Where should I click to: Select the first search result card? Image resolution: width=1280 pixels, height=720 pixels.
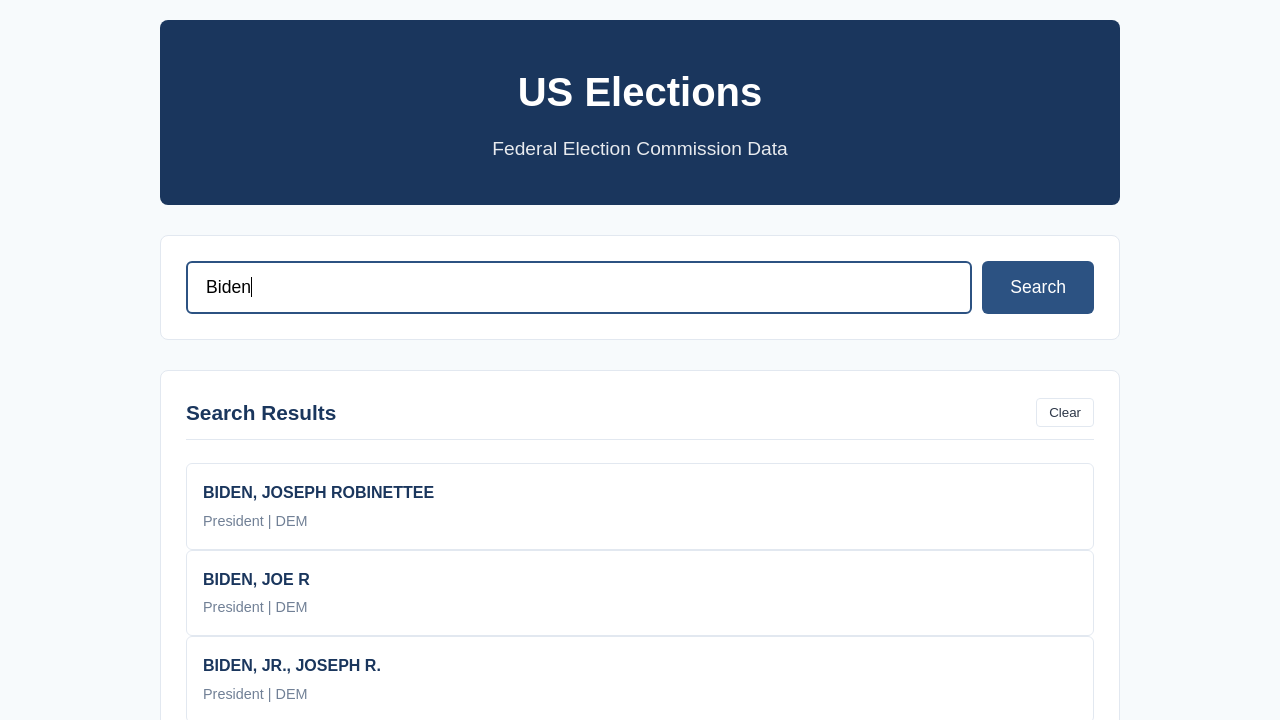click(640, 506)
